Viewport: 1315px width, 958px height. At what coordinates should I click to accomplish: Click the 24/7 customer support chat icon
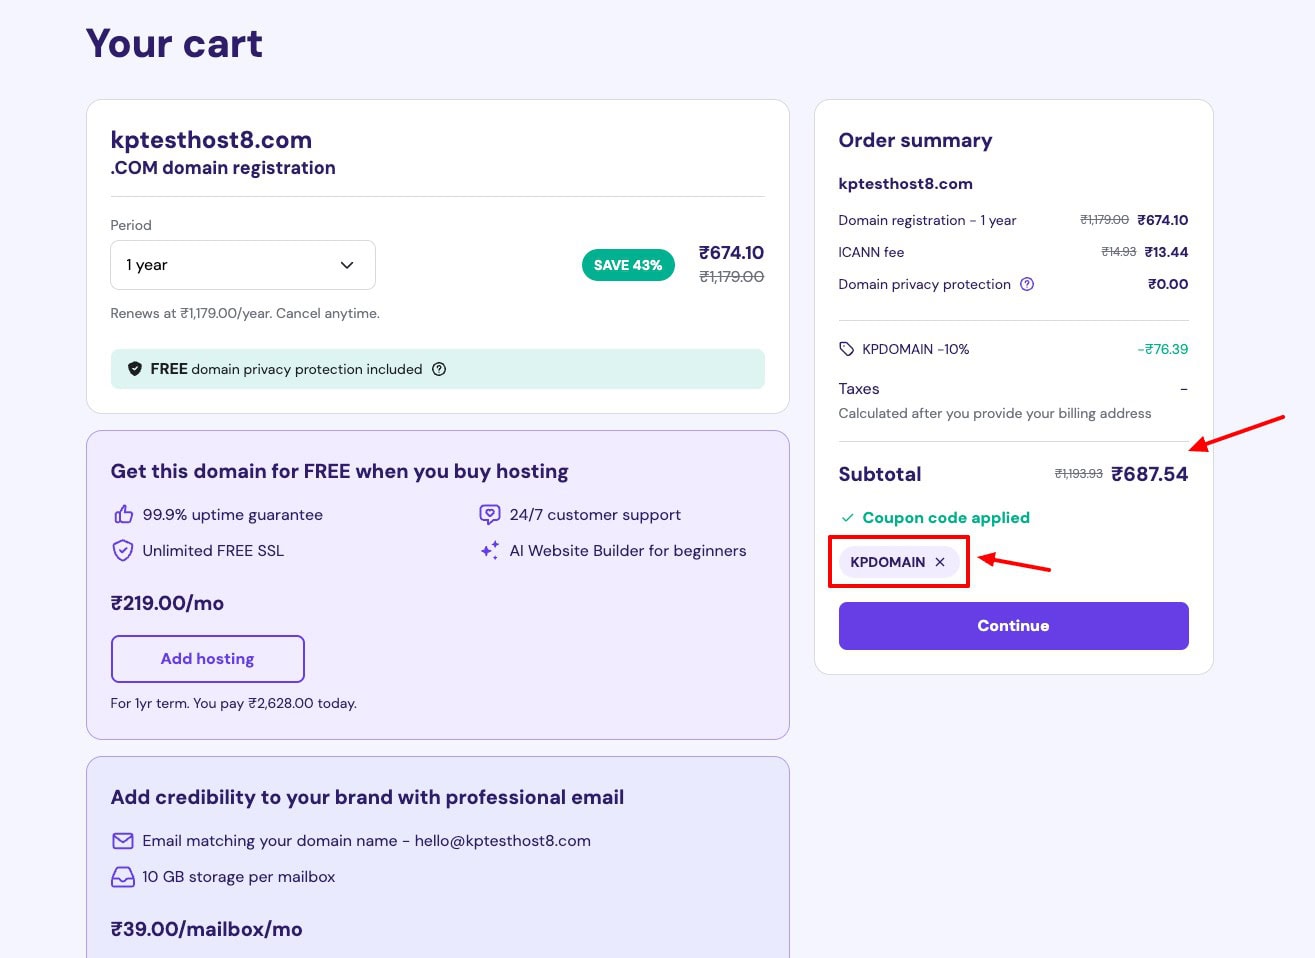[x=489, y=515]
